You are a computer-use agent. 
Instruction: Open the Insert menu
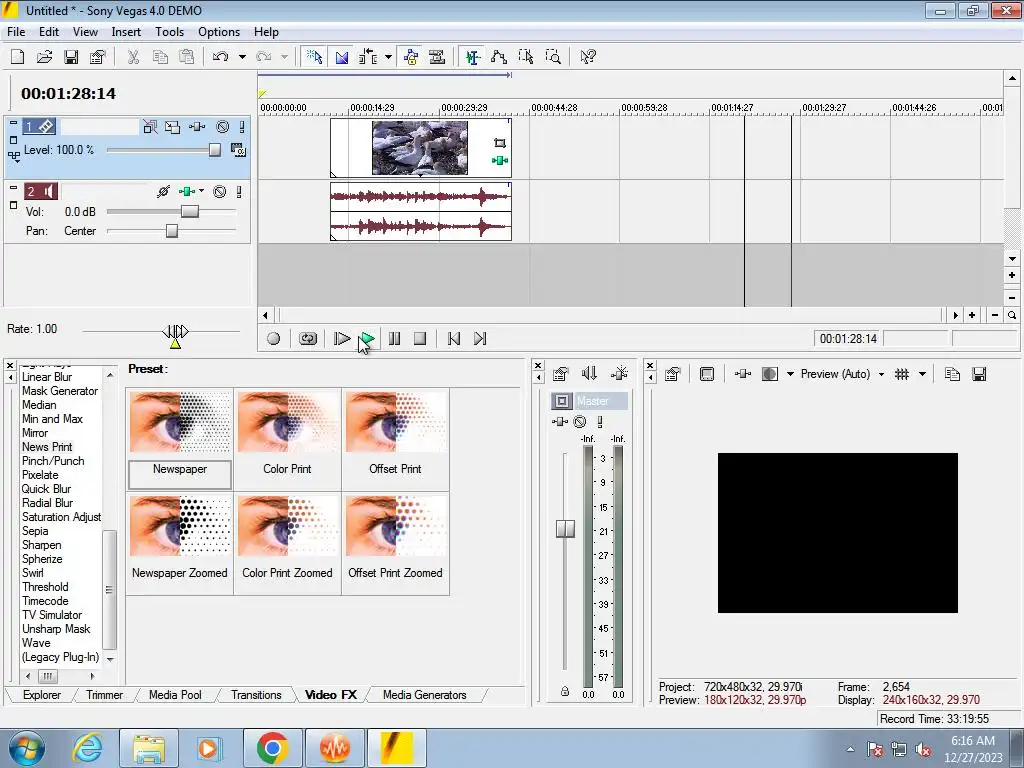coord(126,32)
